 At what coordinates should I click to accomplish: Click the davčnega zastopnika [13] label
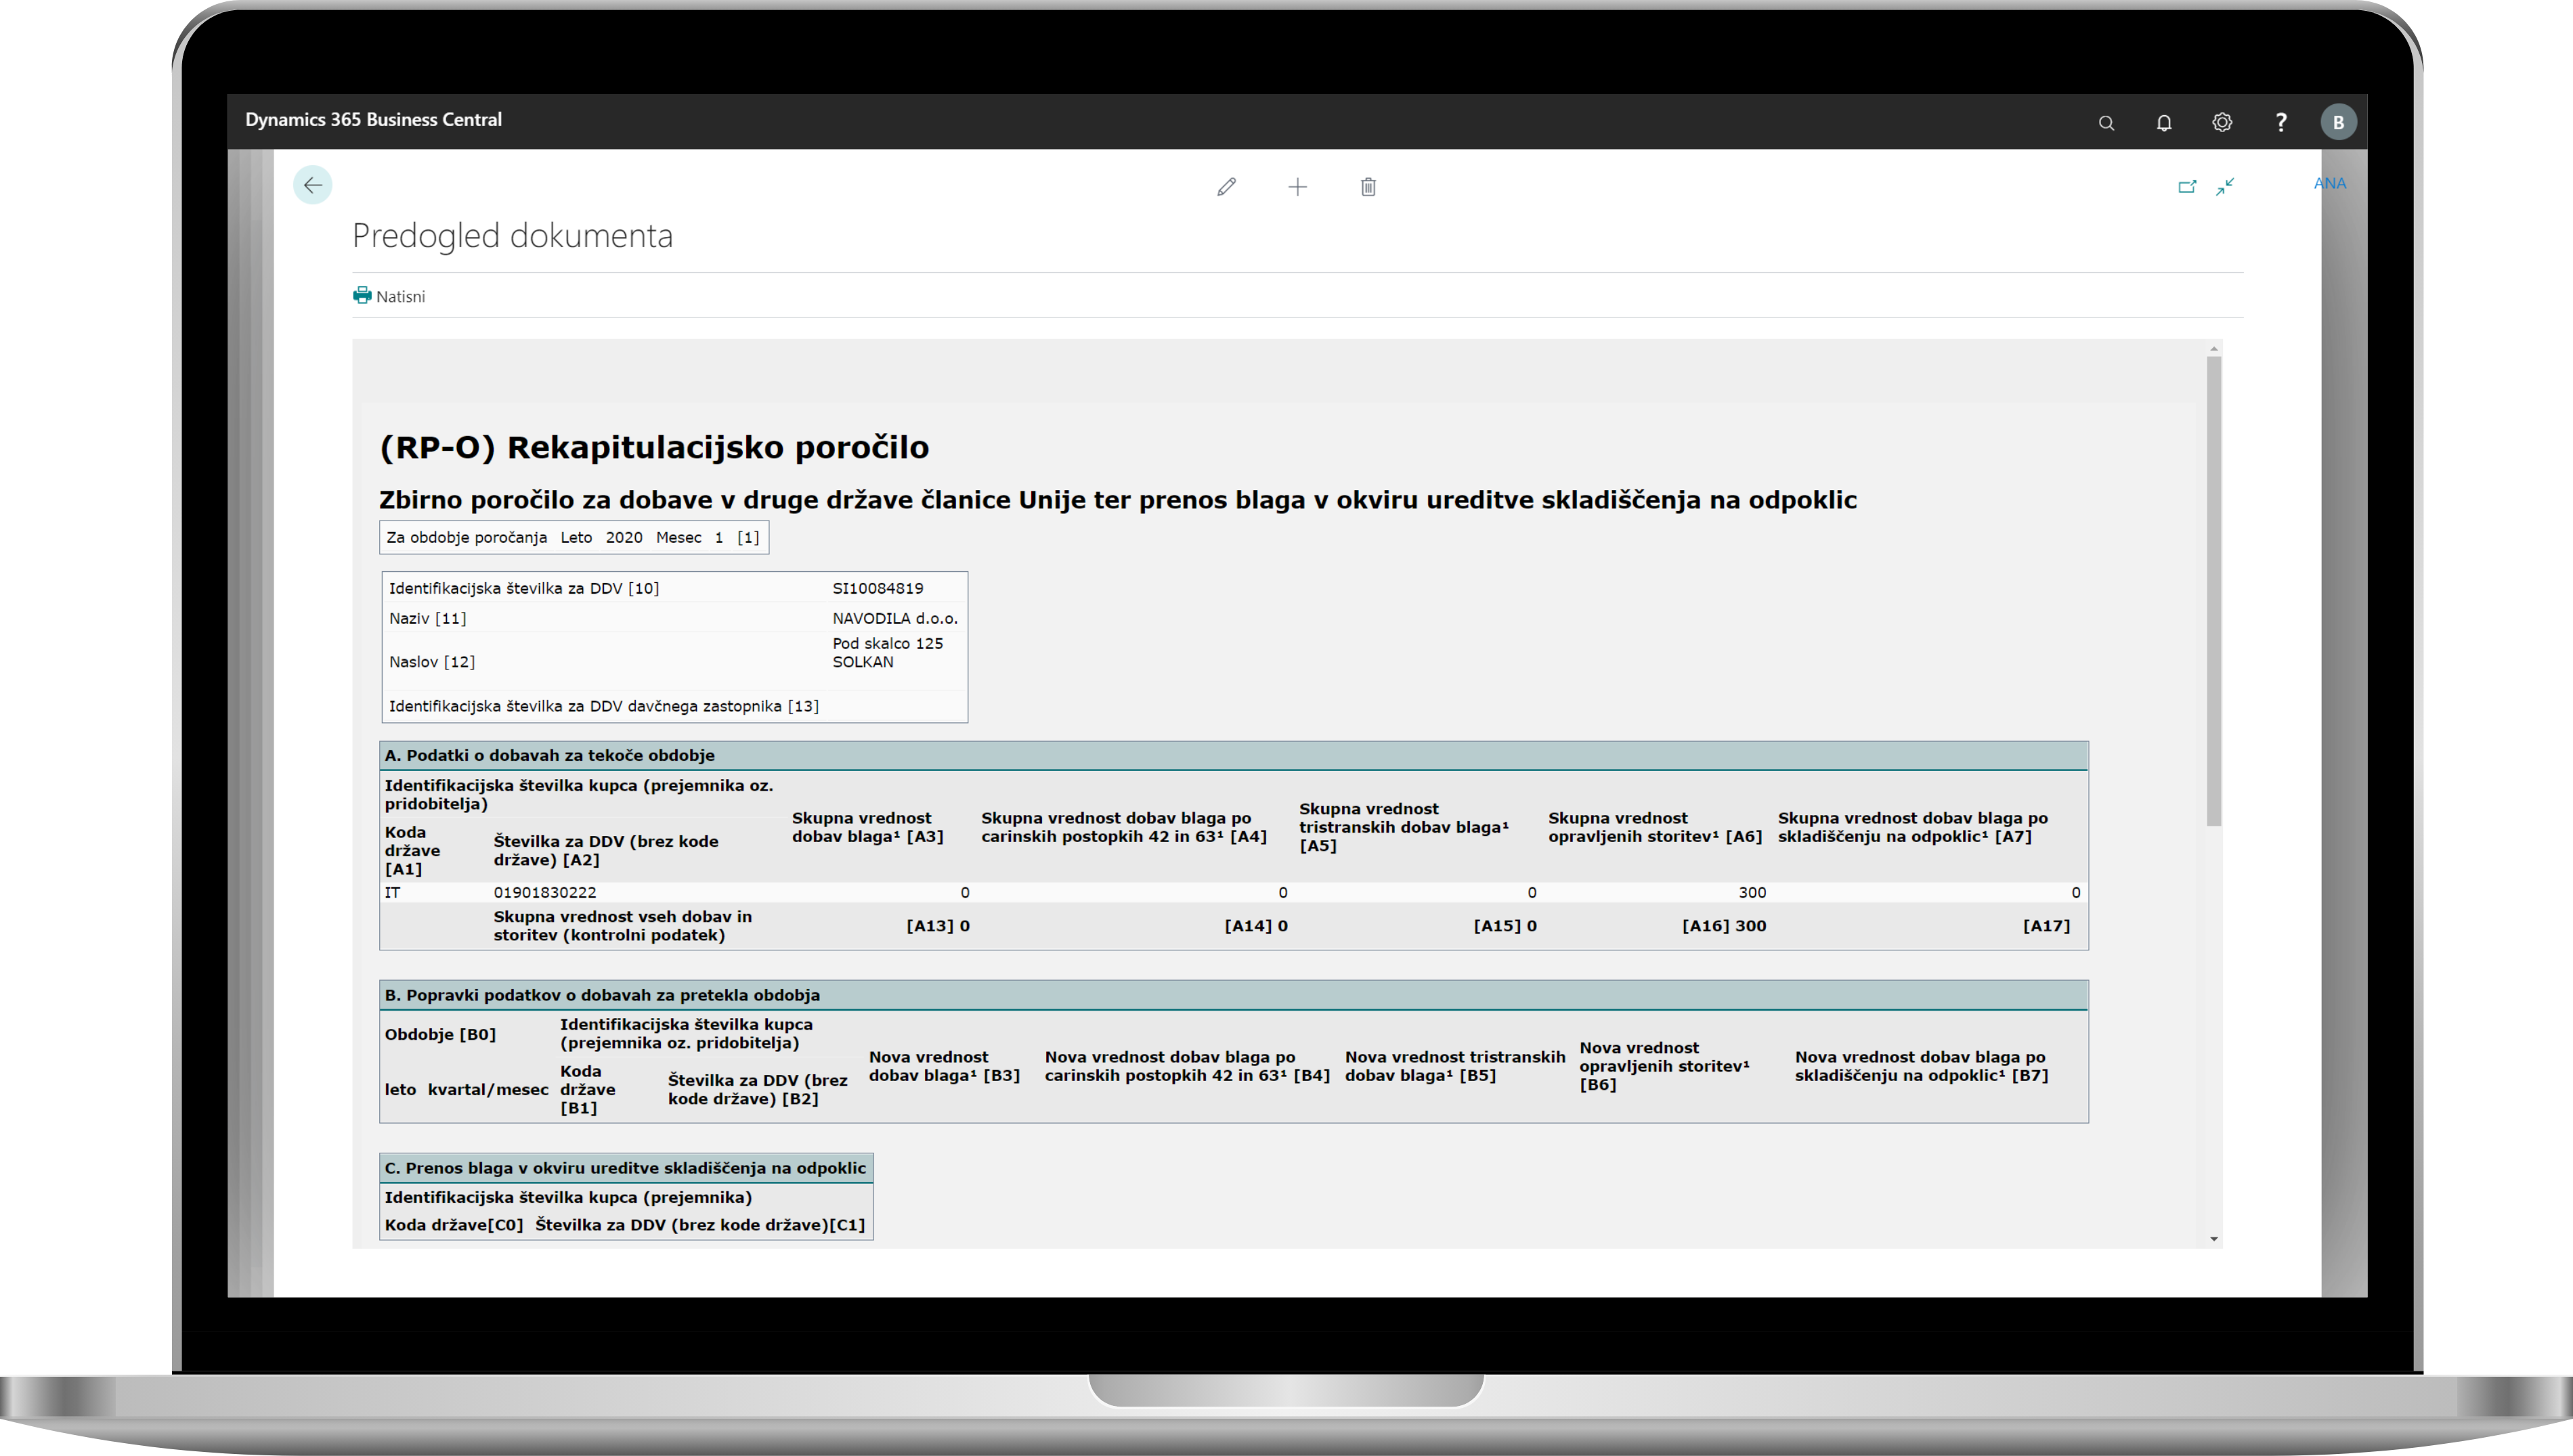(x=604, y=706)
